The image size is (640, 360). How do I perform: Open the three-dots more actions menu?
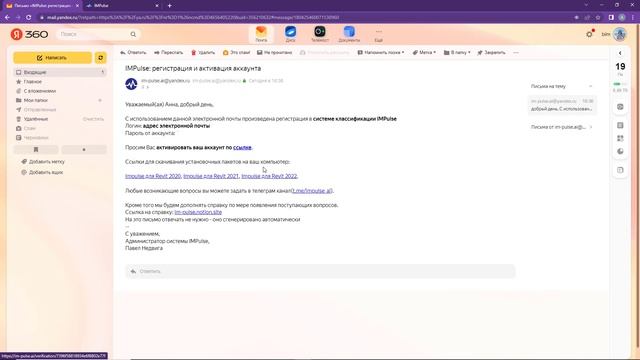coord(516,53)
